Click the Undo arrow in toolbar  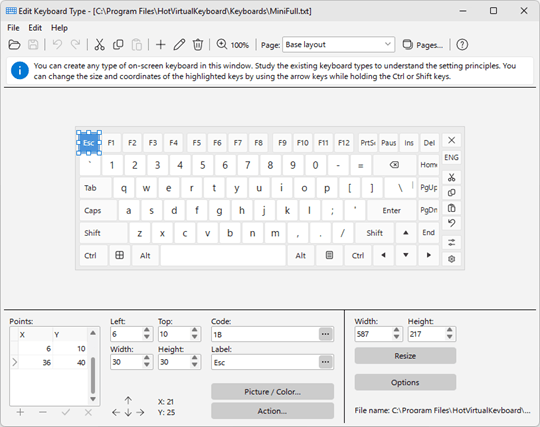point(58,45)
